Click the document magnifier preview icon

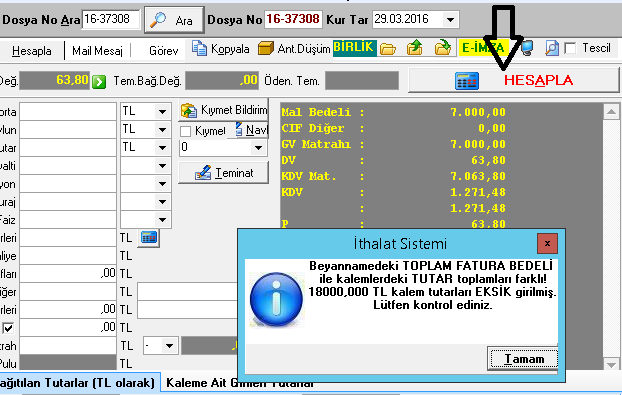point(551,48)
